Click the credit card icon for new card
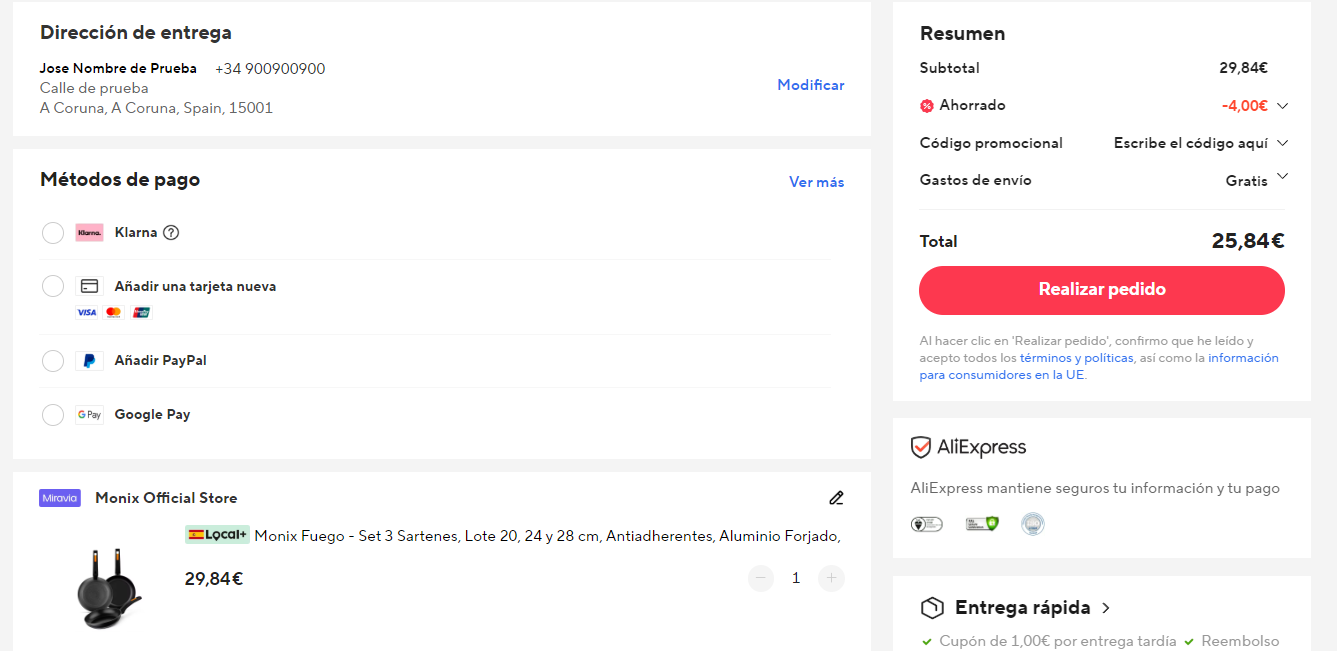Viewport: 1337px width, 651px height. (89, 286)
